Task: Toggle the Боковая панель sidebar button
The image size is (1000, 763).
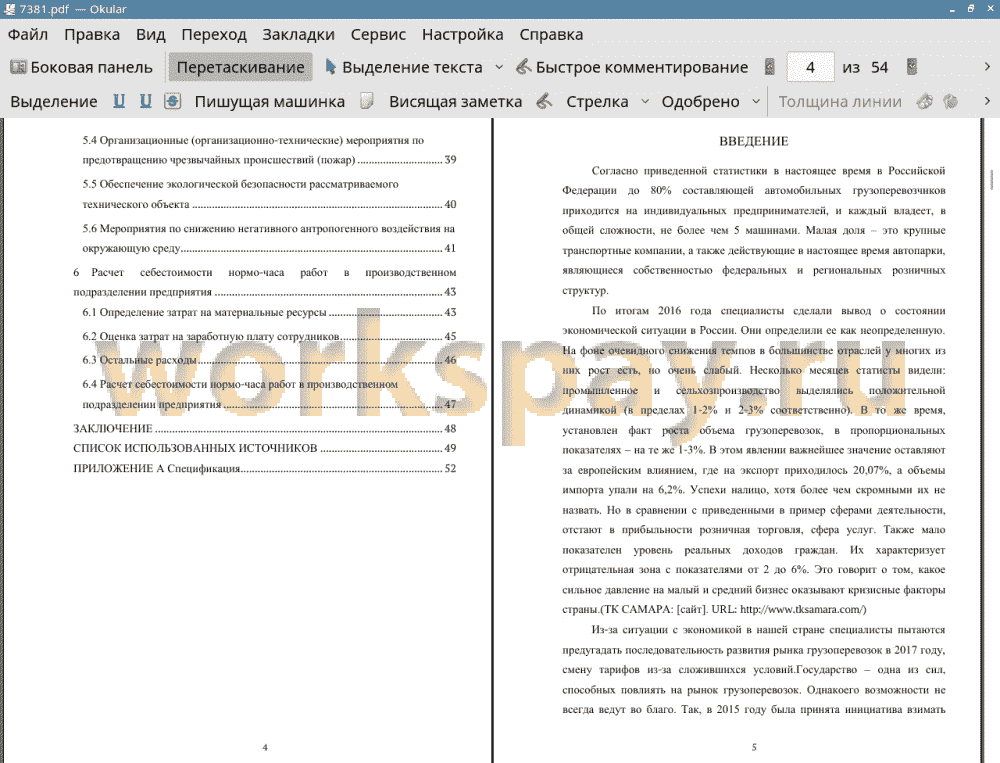Action: (x=81, y=67)
